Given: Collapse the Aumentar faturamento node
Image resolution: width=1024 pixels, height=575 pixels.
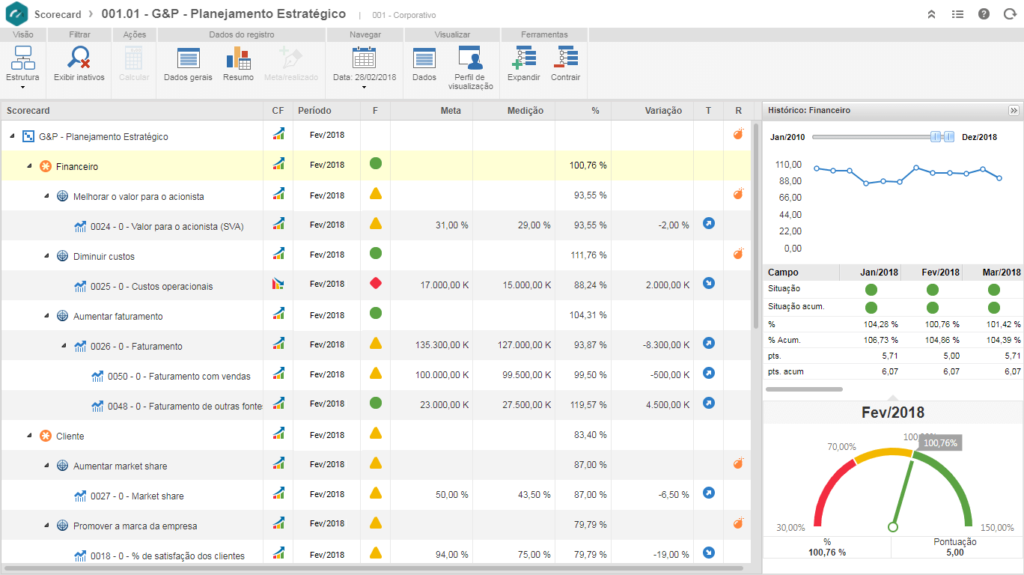Looking at the screenshot, I should (x=47, y=316).
